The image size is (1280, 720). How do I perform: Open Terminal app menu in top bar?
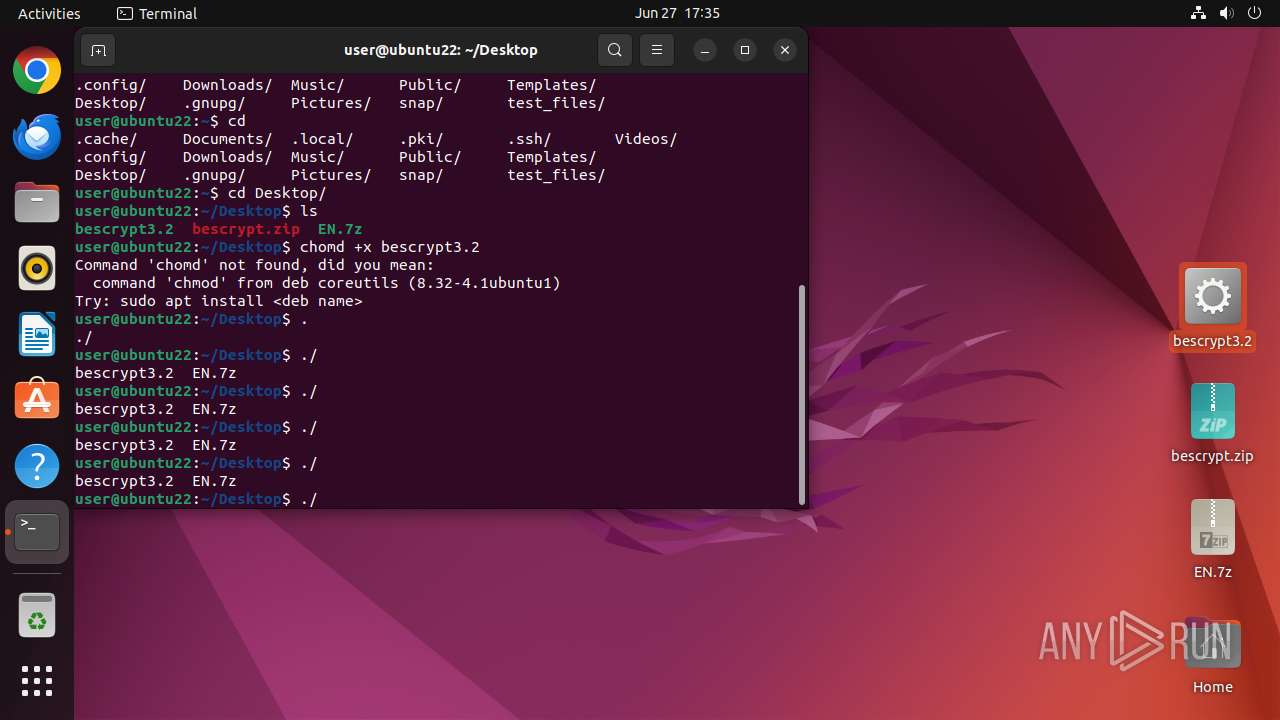click(x=157, y=13)
